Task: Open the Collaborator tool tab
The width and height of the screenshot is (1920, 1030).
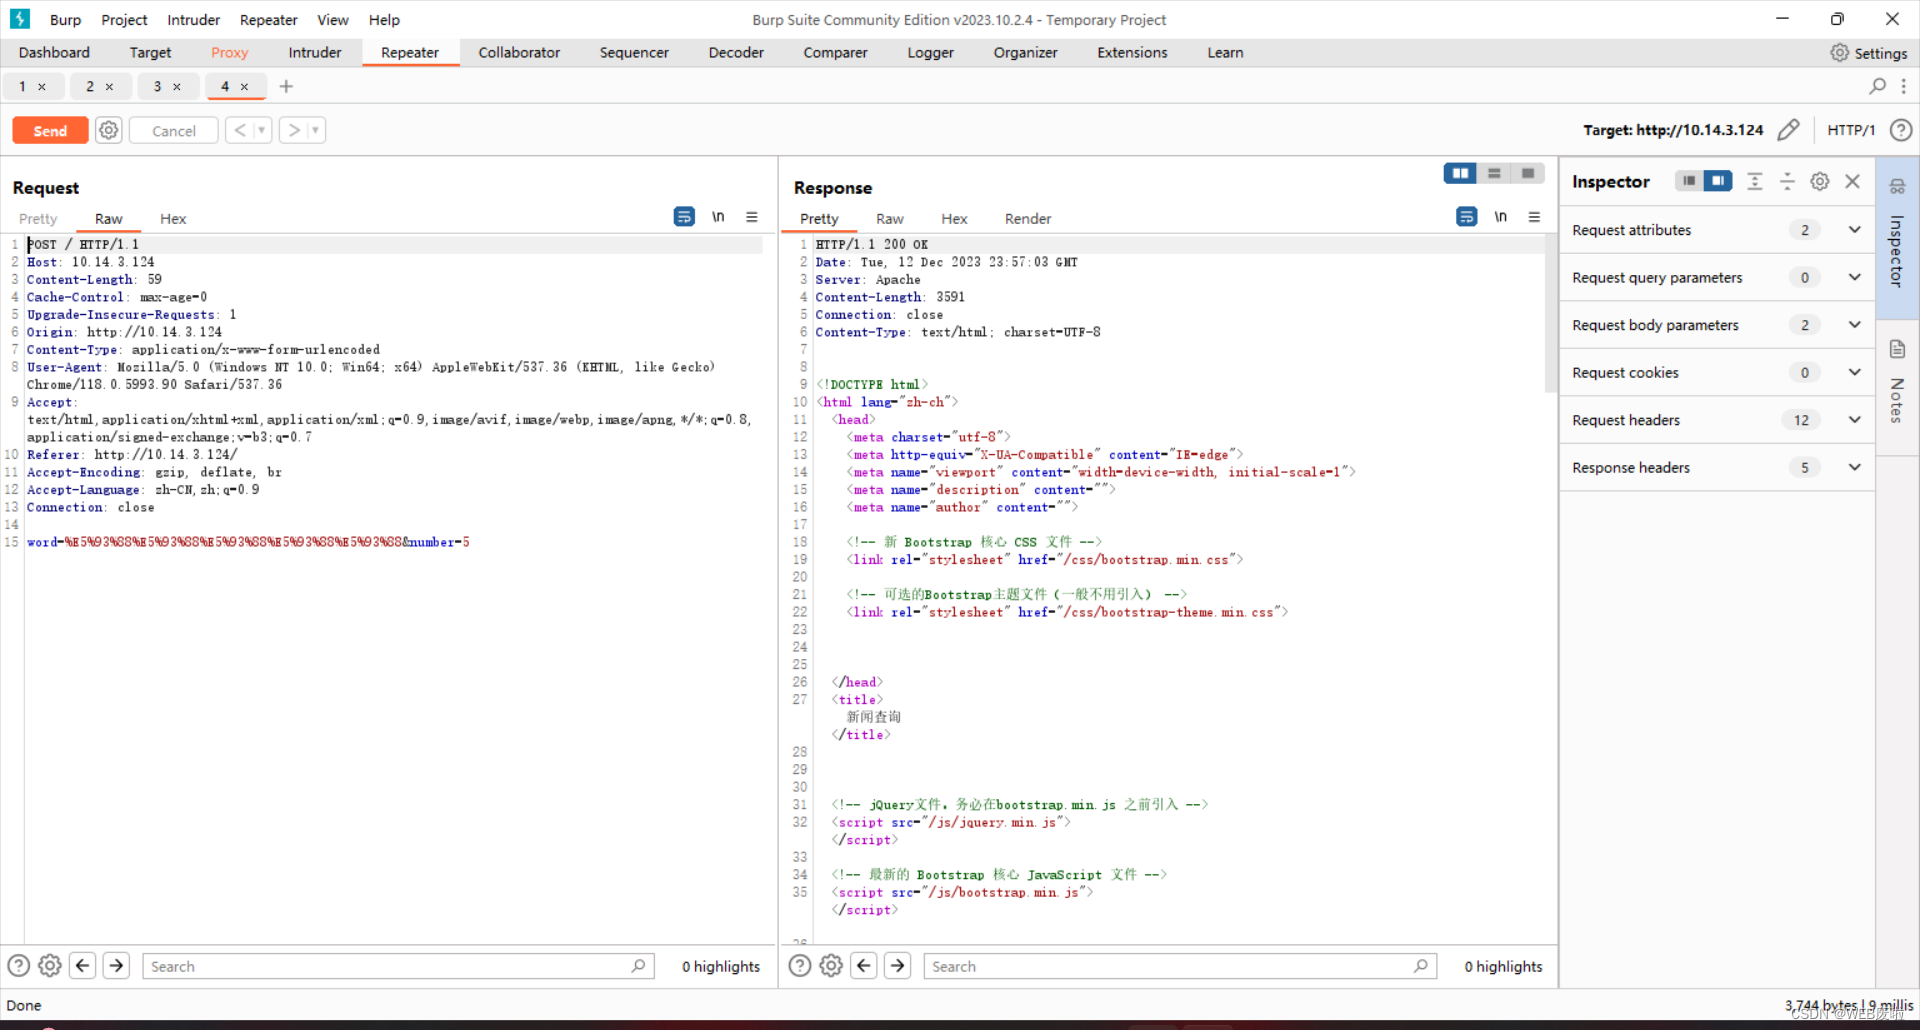Action: [519, 53]
